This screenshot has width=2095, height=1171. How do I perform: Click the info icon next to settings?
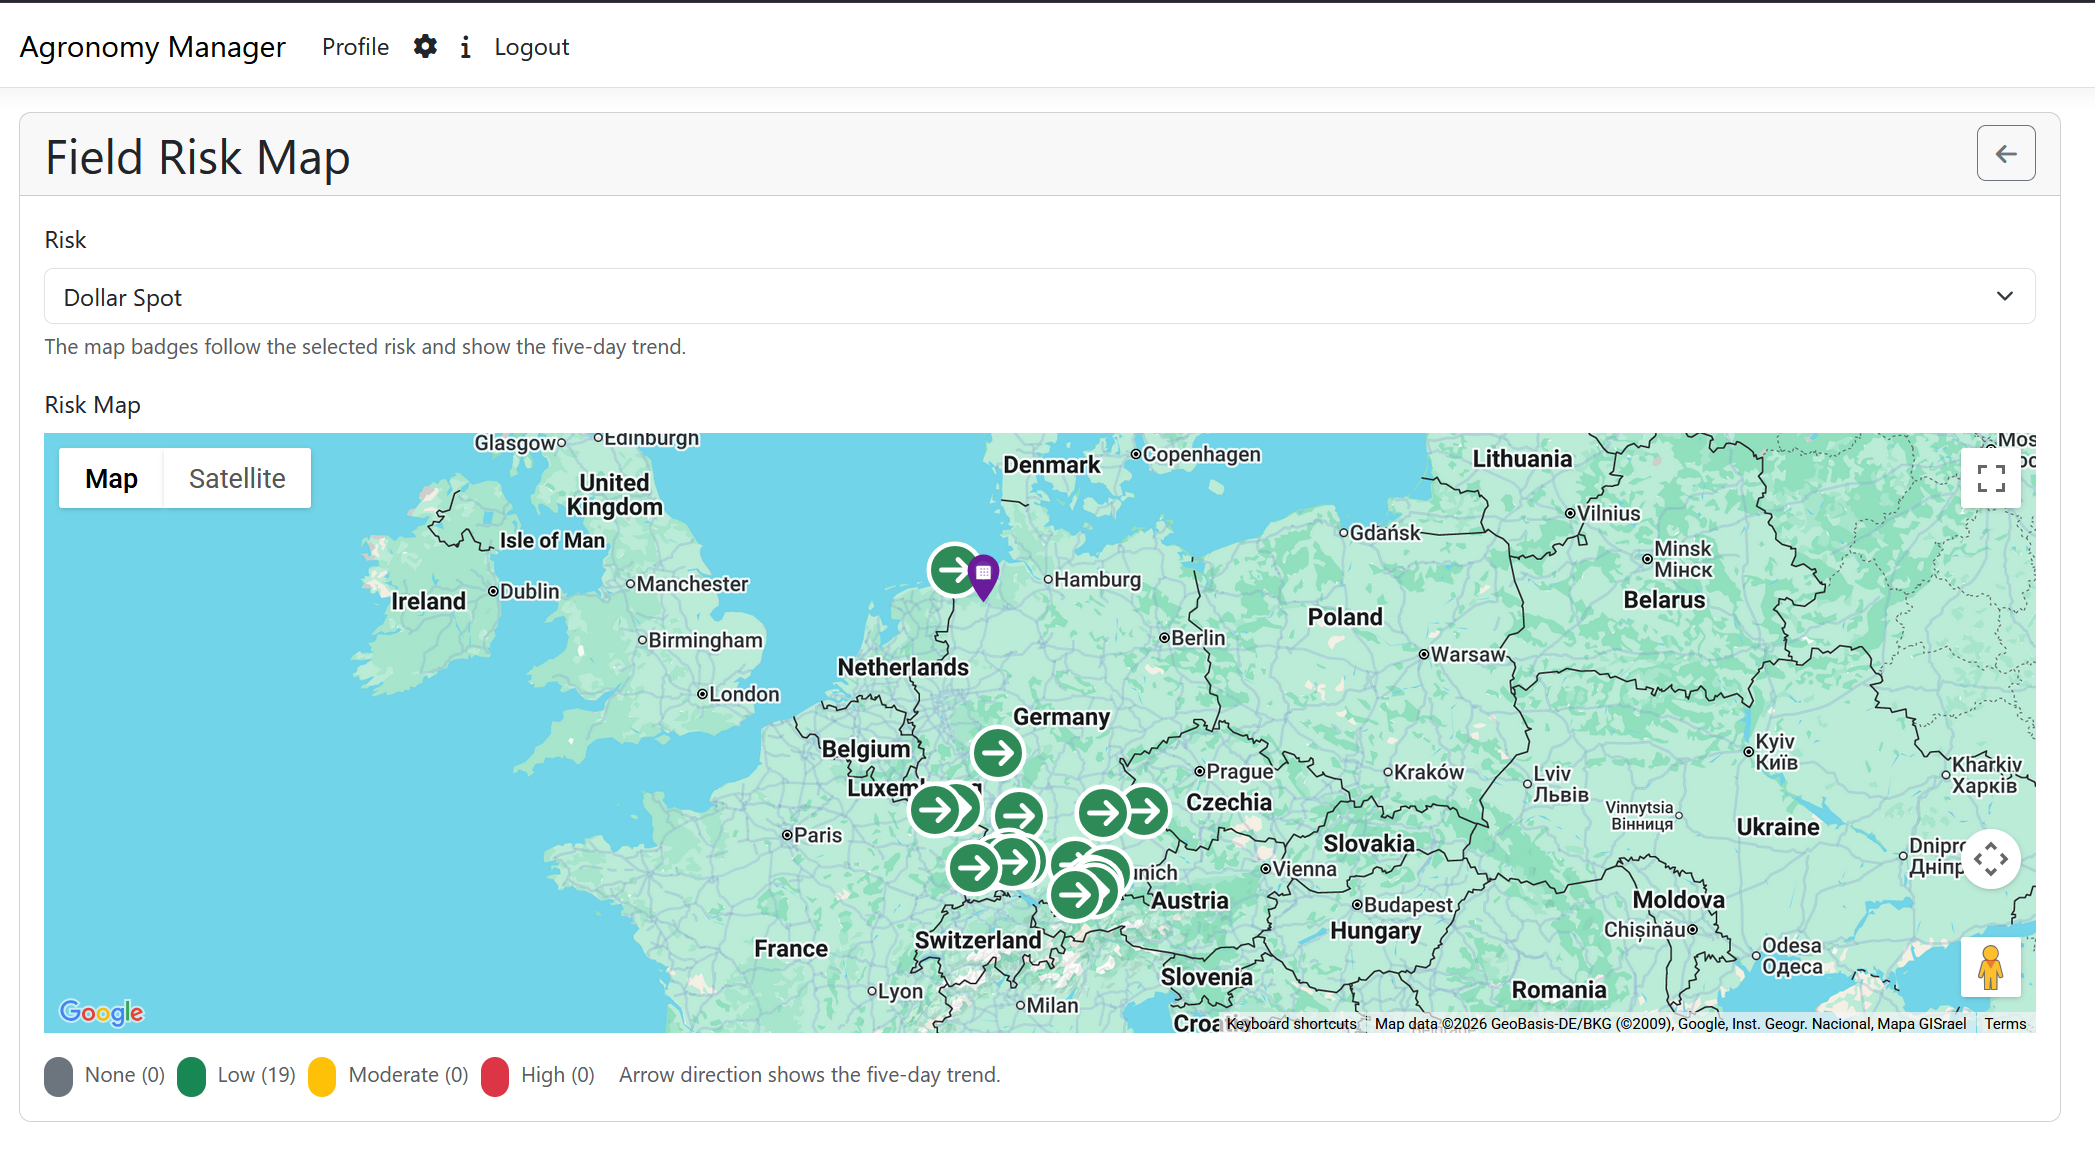coord(465,47)
